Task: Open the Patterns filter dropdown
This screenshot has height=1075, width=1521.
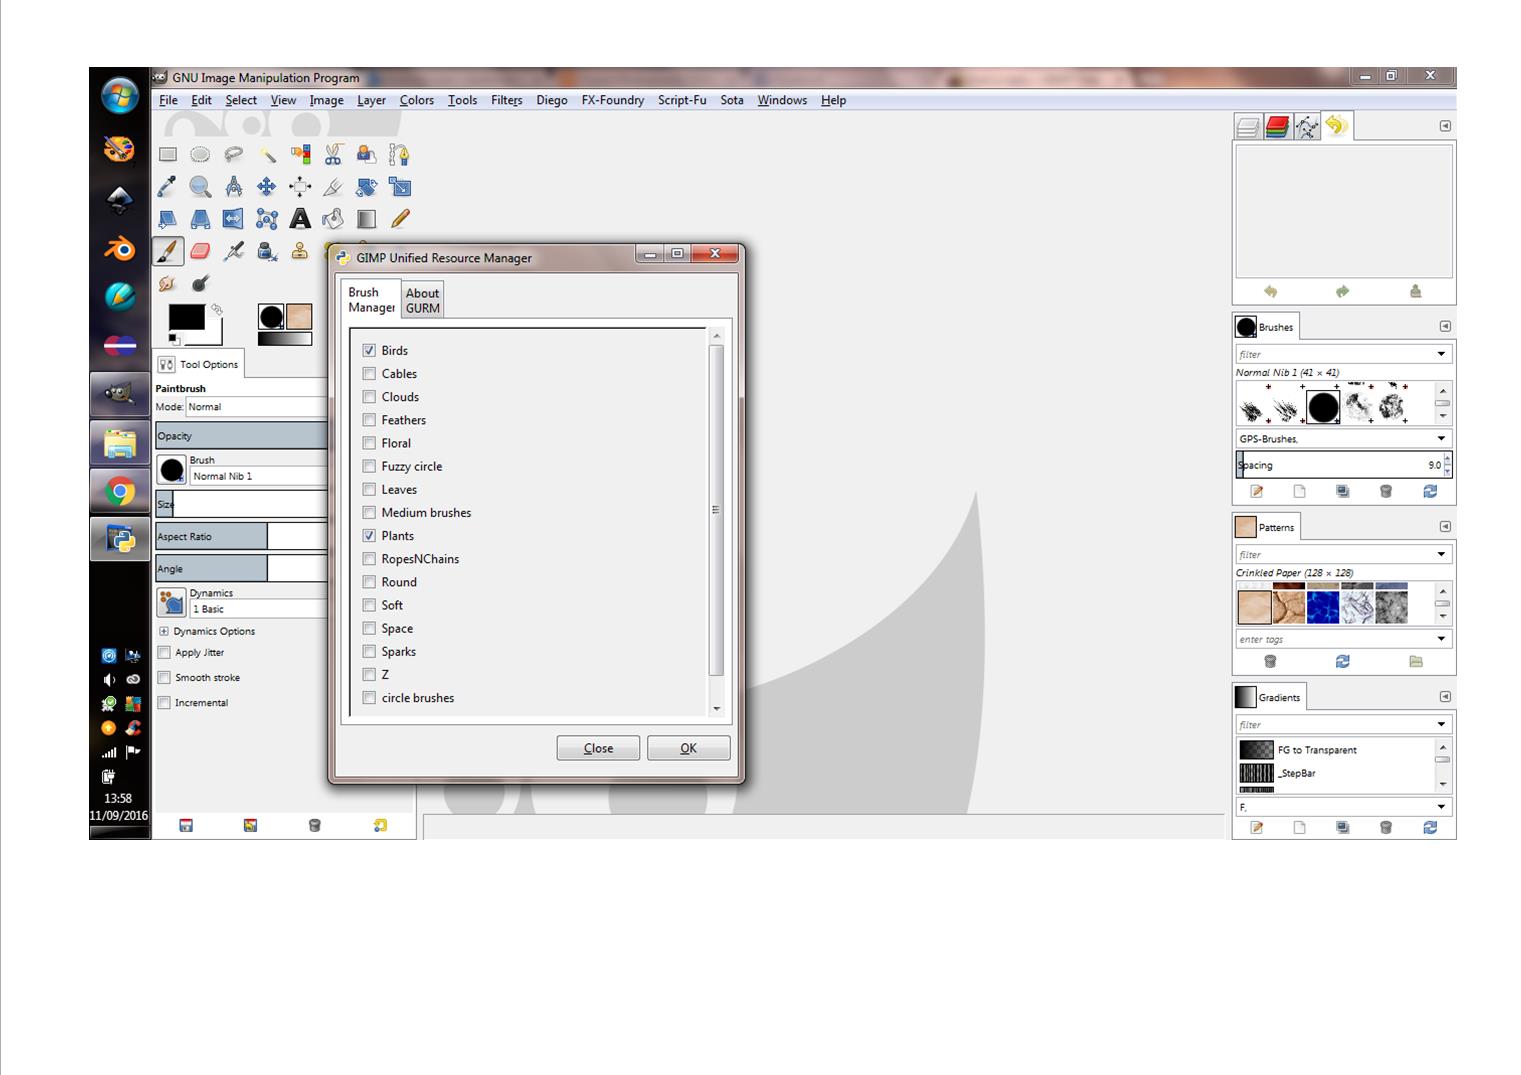Action: point(1441,554)
